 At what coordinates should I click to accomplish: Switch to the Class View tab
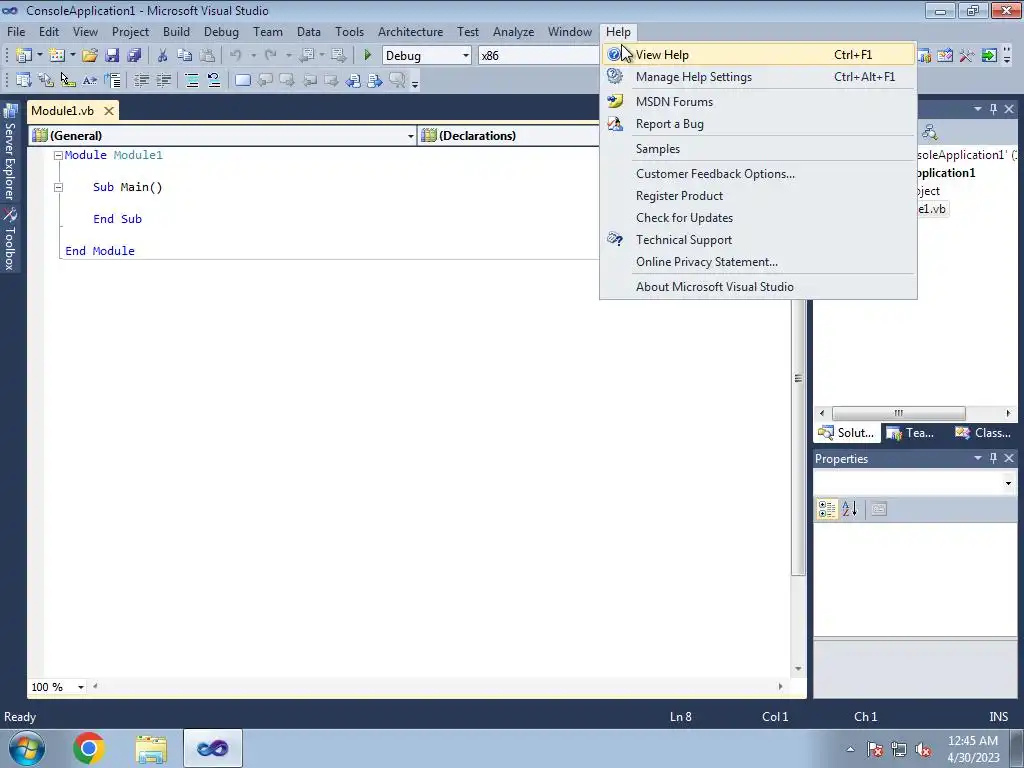tap(983, 433)
